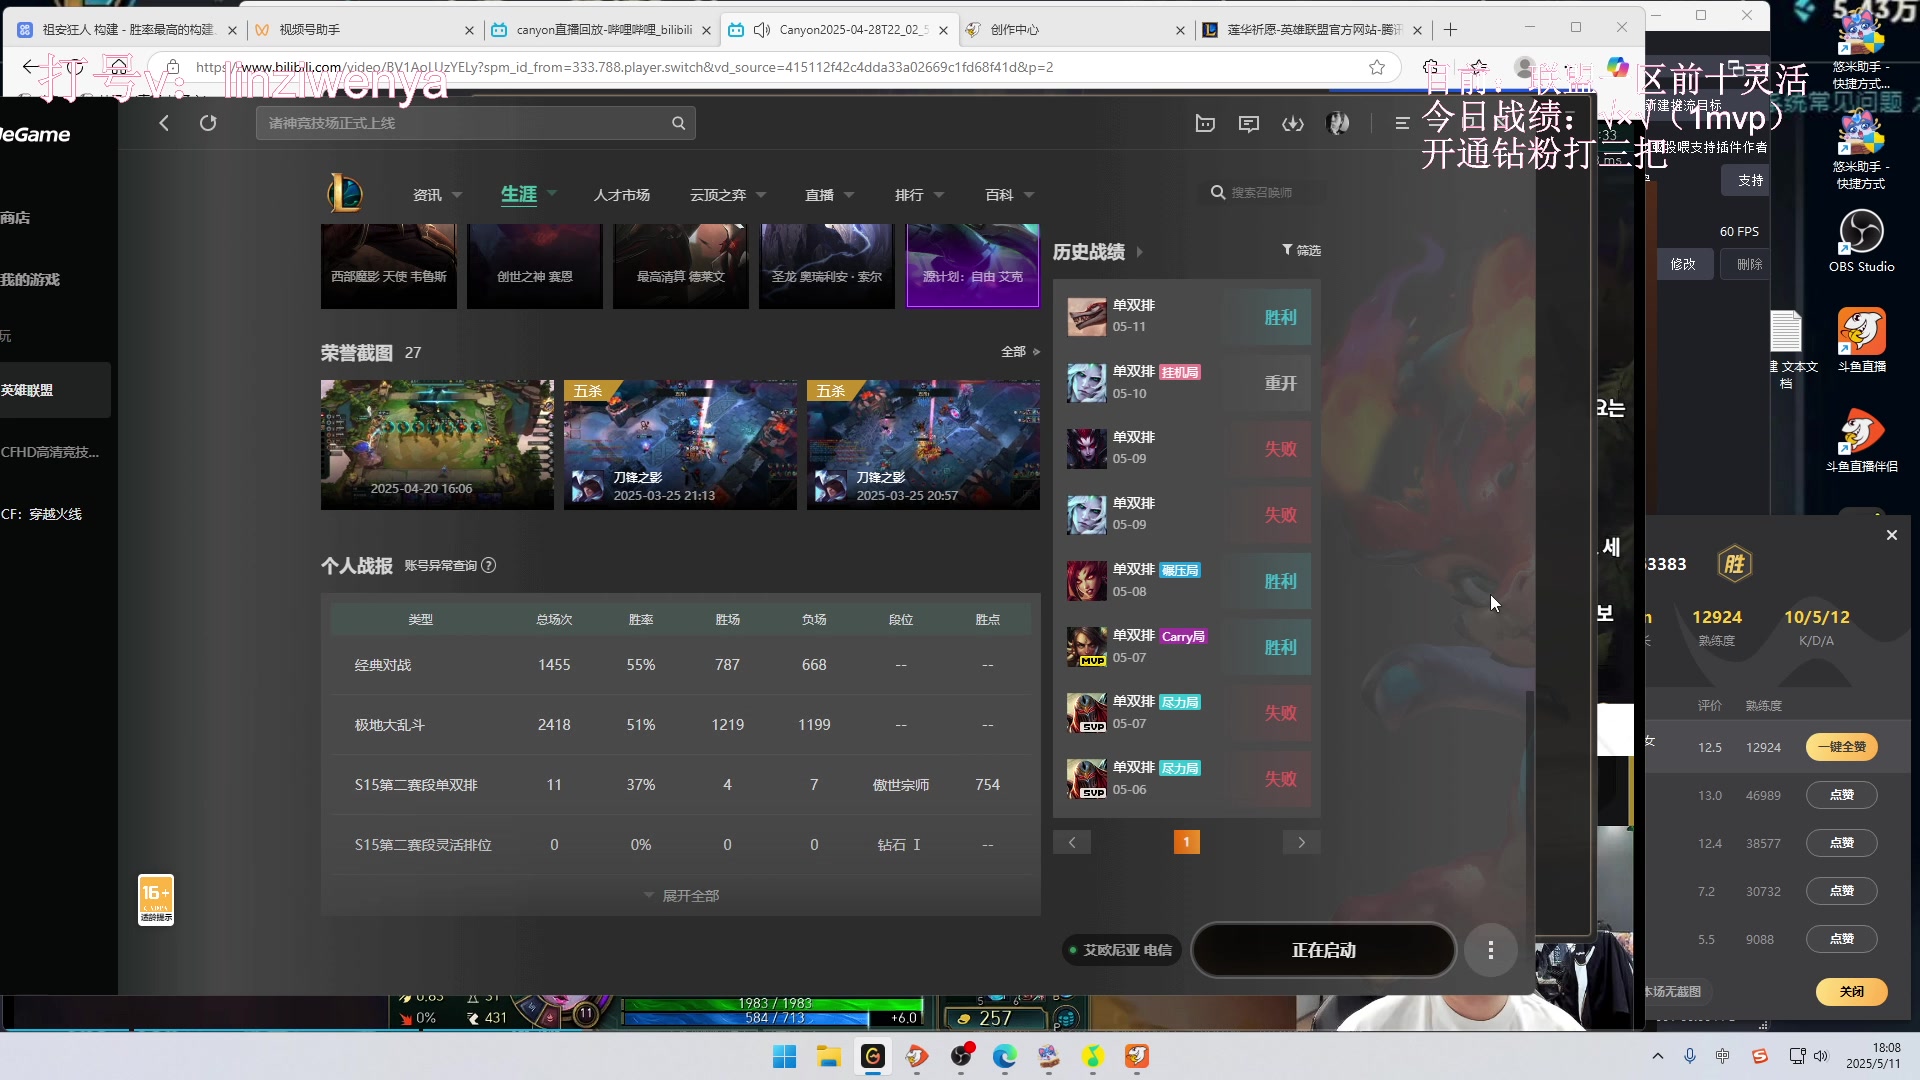
Task: Switch to the 视频号助手 browser tab
Action: click(x=363, y=30)
